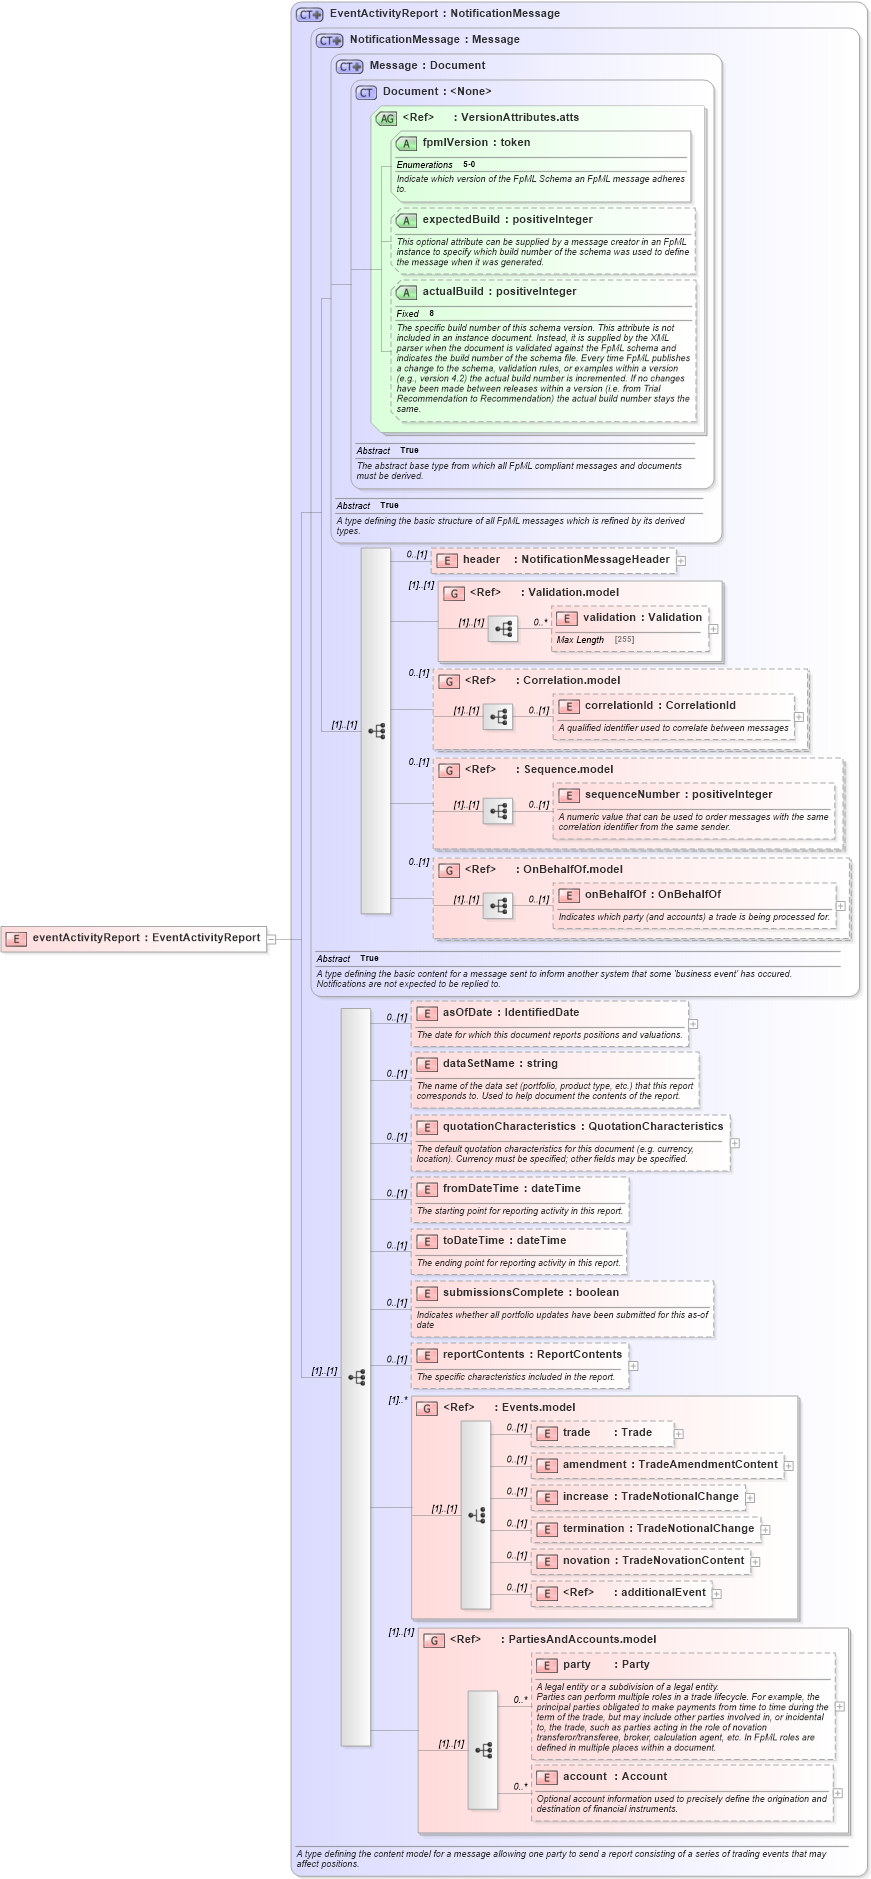Viewport: 871px width, 1879px height.
Task: Click the sequence compositor icon in Validation.model
Action: click(x=503, y=629)
